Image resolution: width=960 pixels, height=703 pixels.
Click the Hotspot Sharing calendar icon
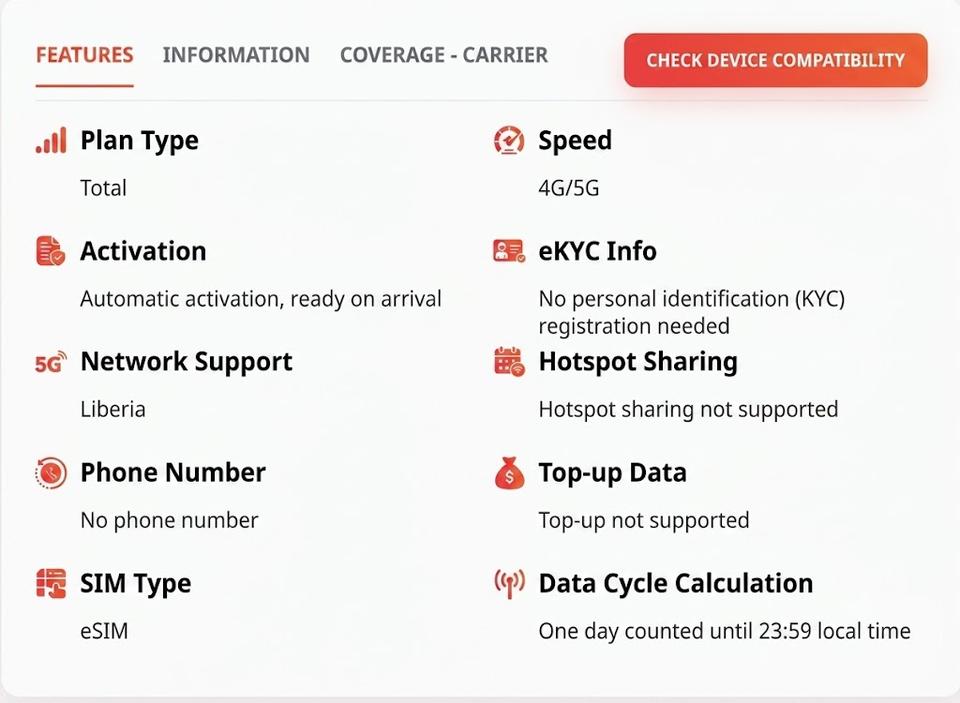point(509,361)
